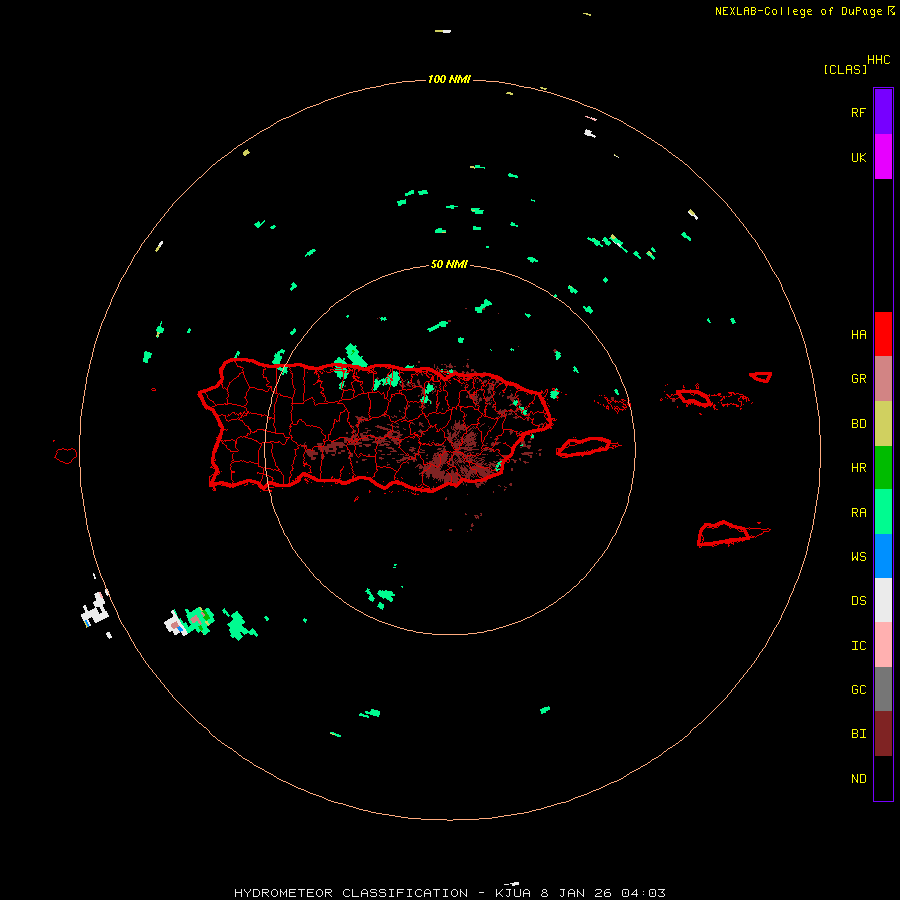The height and width of the screenshot is (900, 900).
Task: Click the BI legend label
Action: 858,734
